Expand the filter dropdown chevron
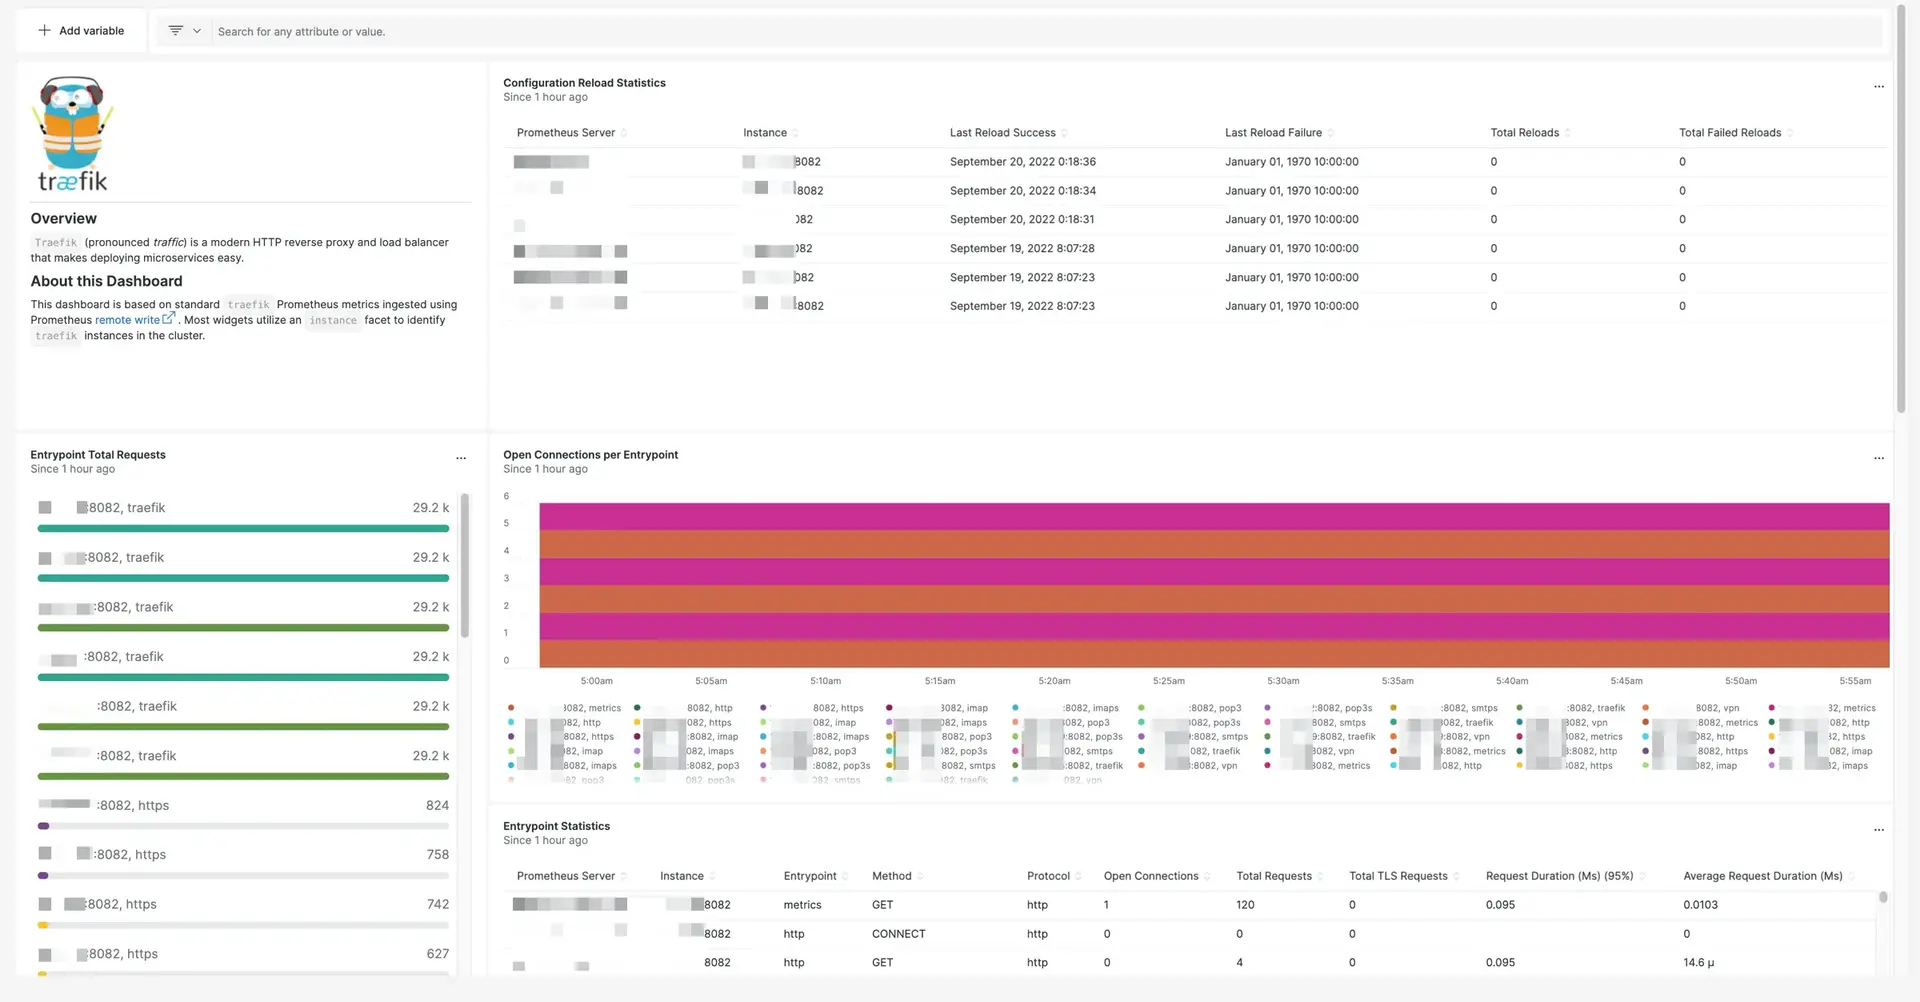This screenshot has width=1920, height=1002. 197,31
